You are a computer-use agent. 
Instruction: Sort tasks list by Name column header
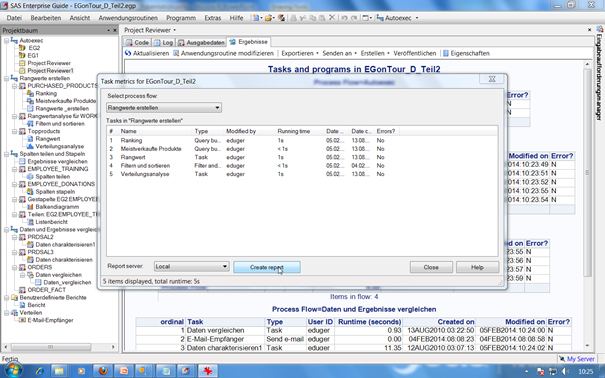[154, 131]
